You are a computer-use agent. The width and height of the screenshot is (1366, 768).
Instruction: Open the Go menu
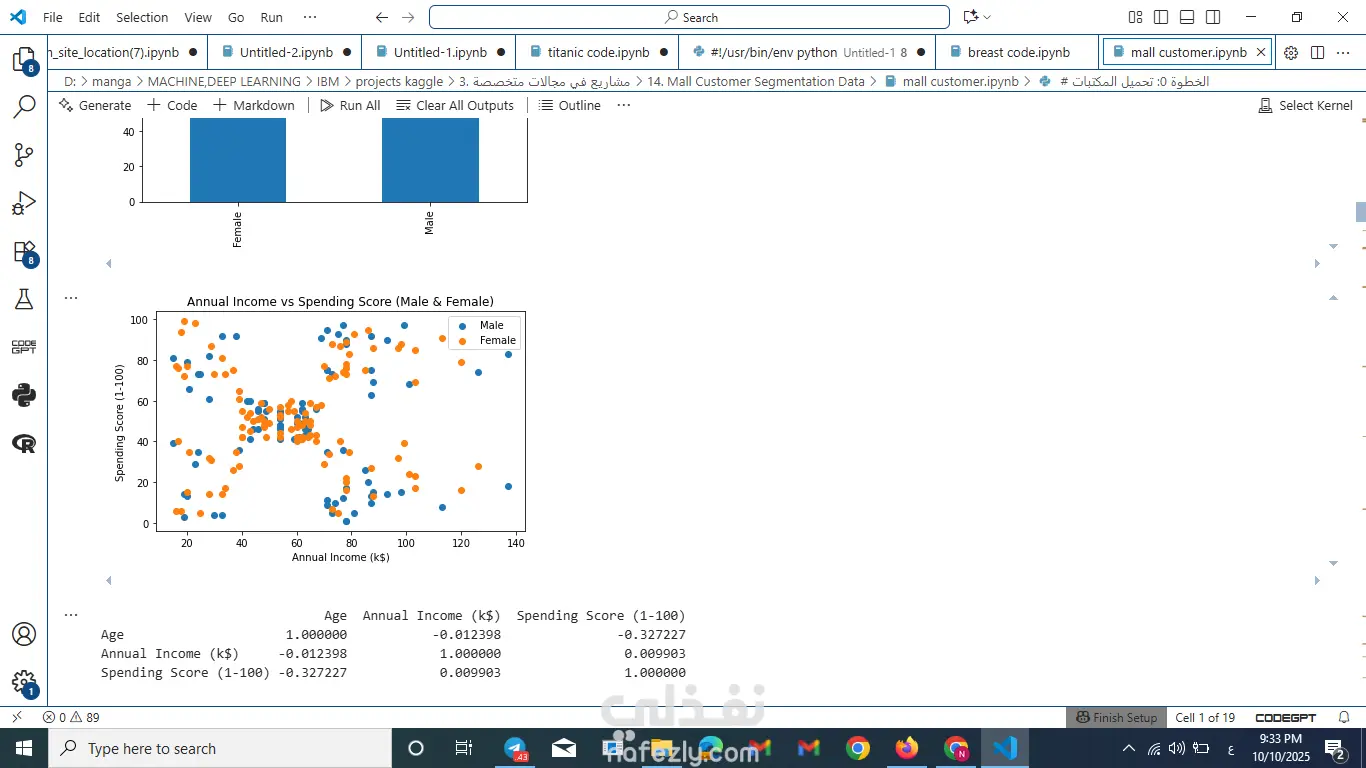click(x=236, y=17)
